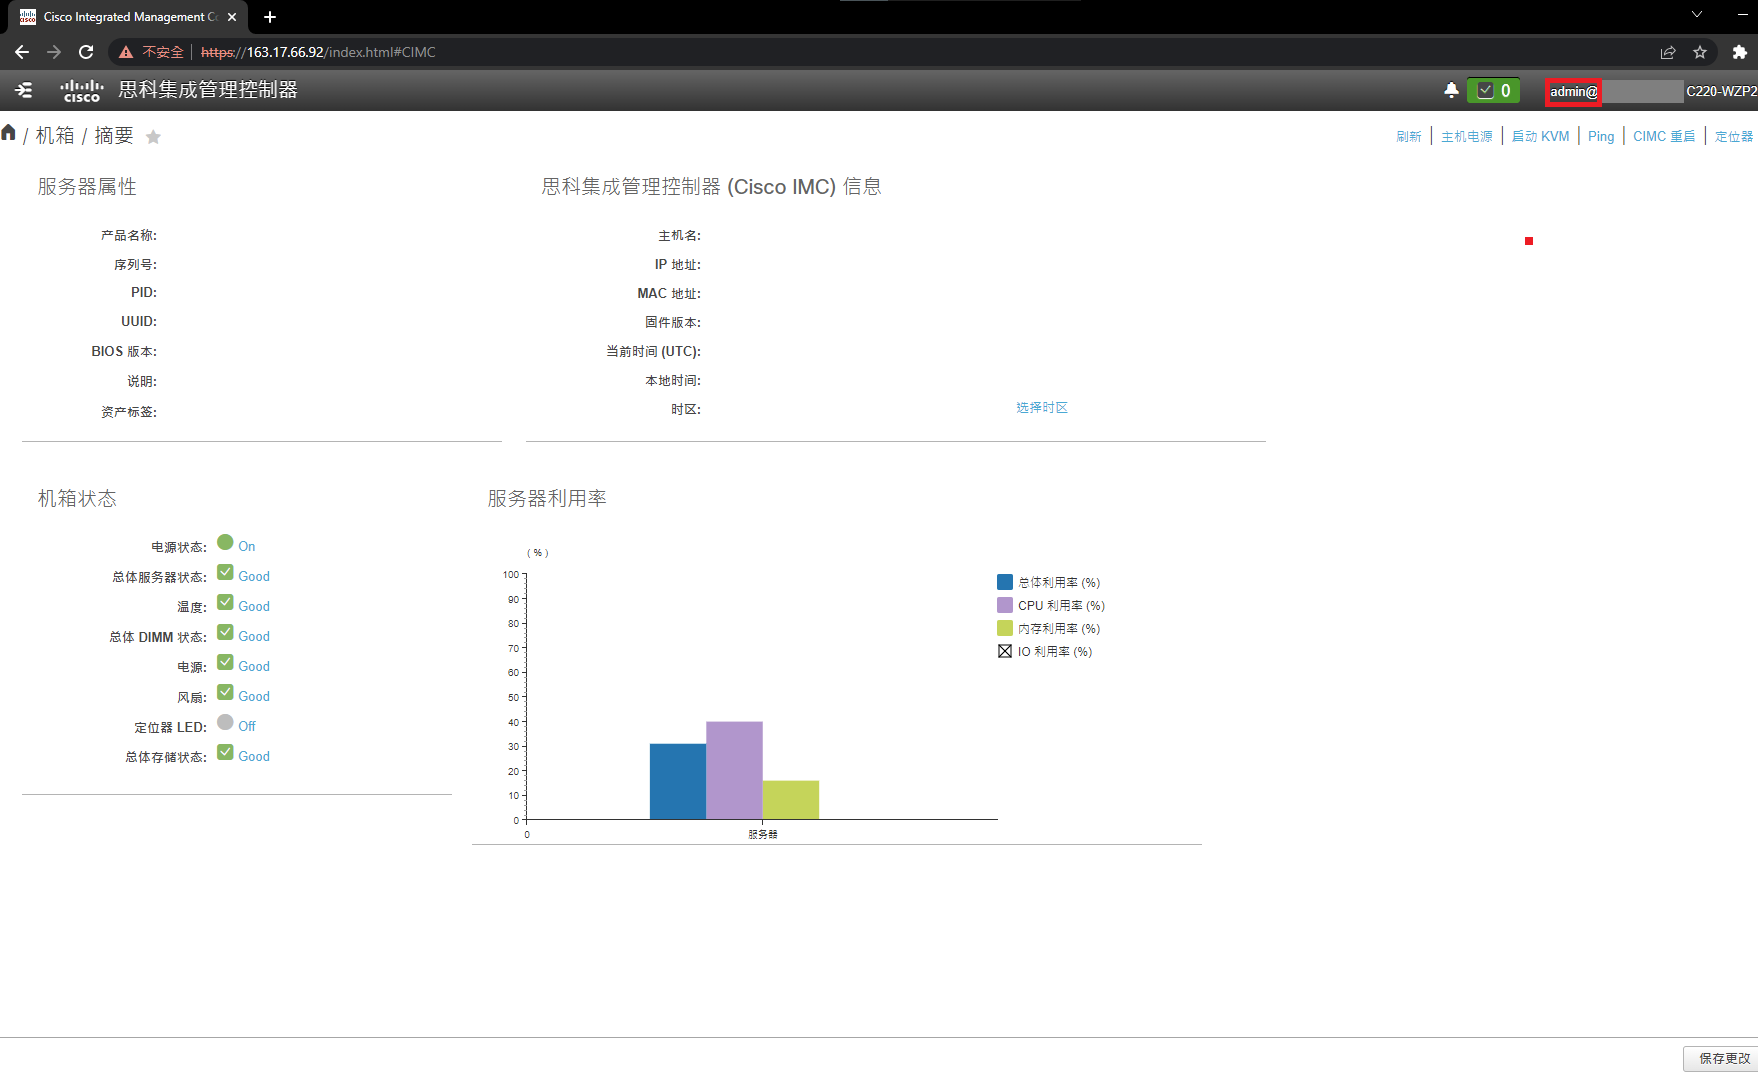Click the 摘要 breadcrumb

point(114,136)
